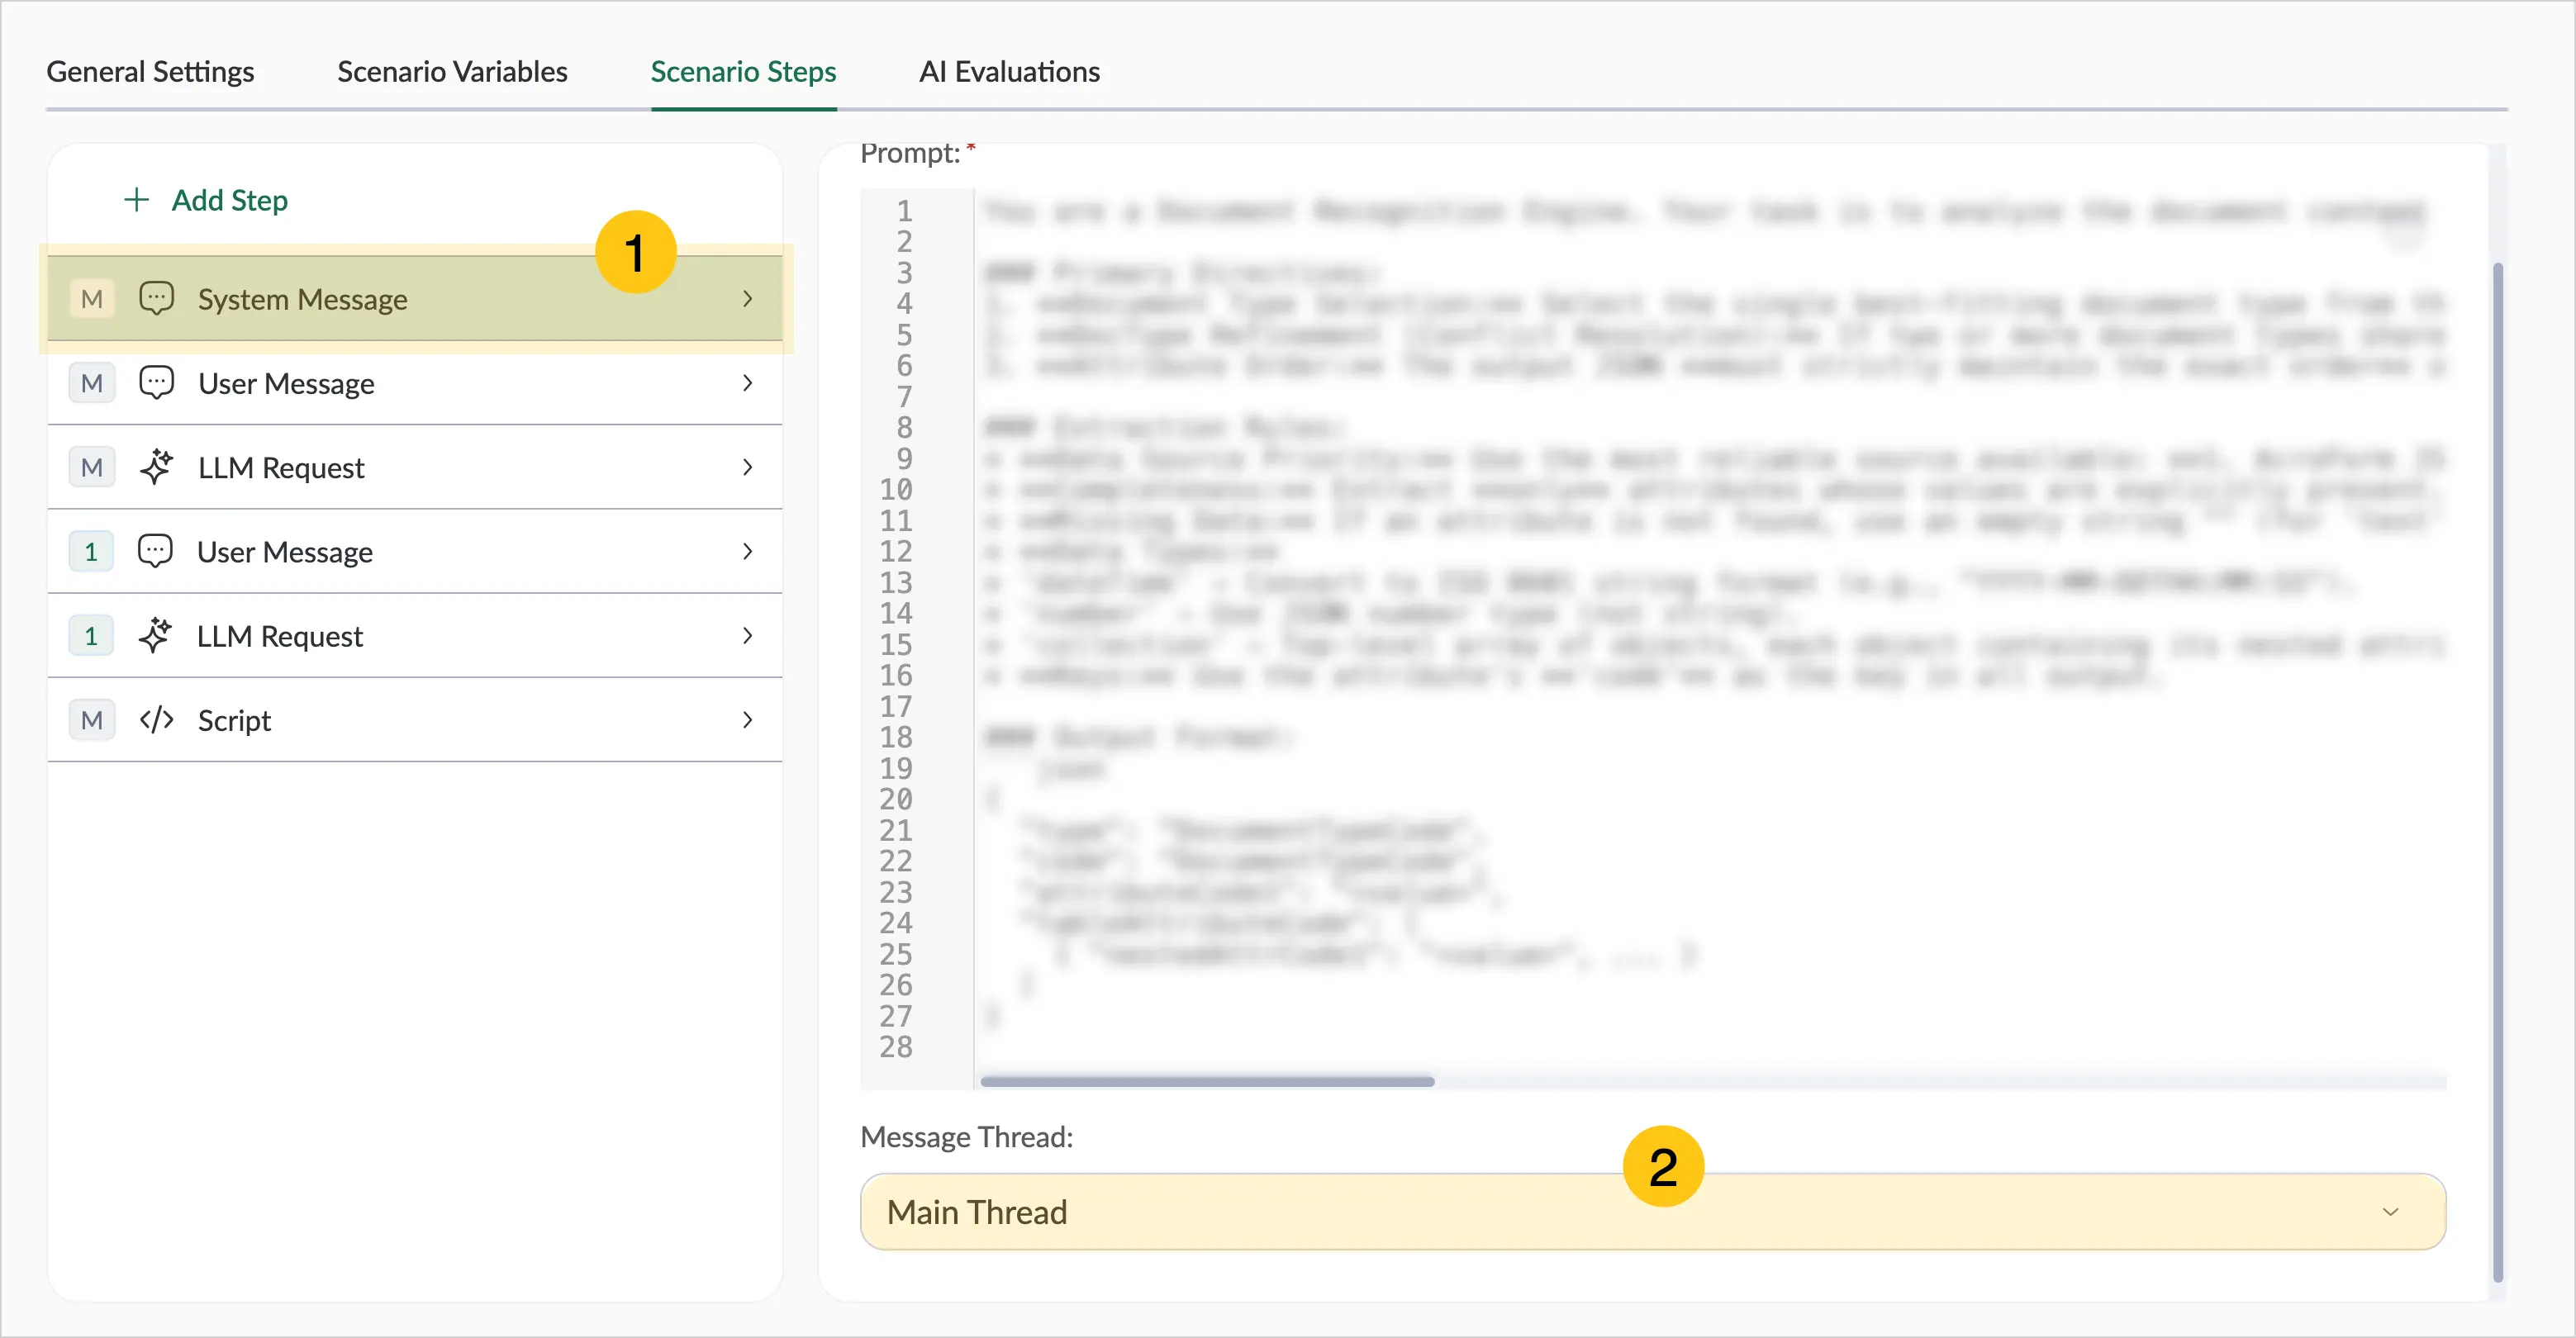
Task: Expand the System Message step chevron
Action: [x=747, y=299]
